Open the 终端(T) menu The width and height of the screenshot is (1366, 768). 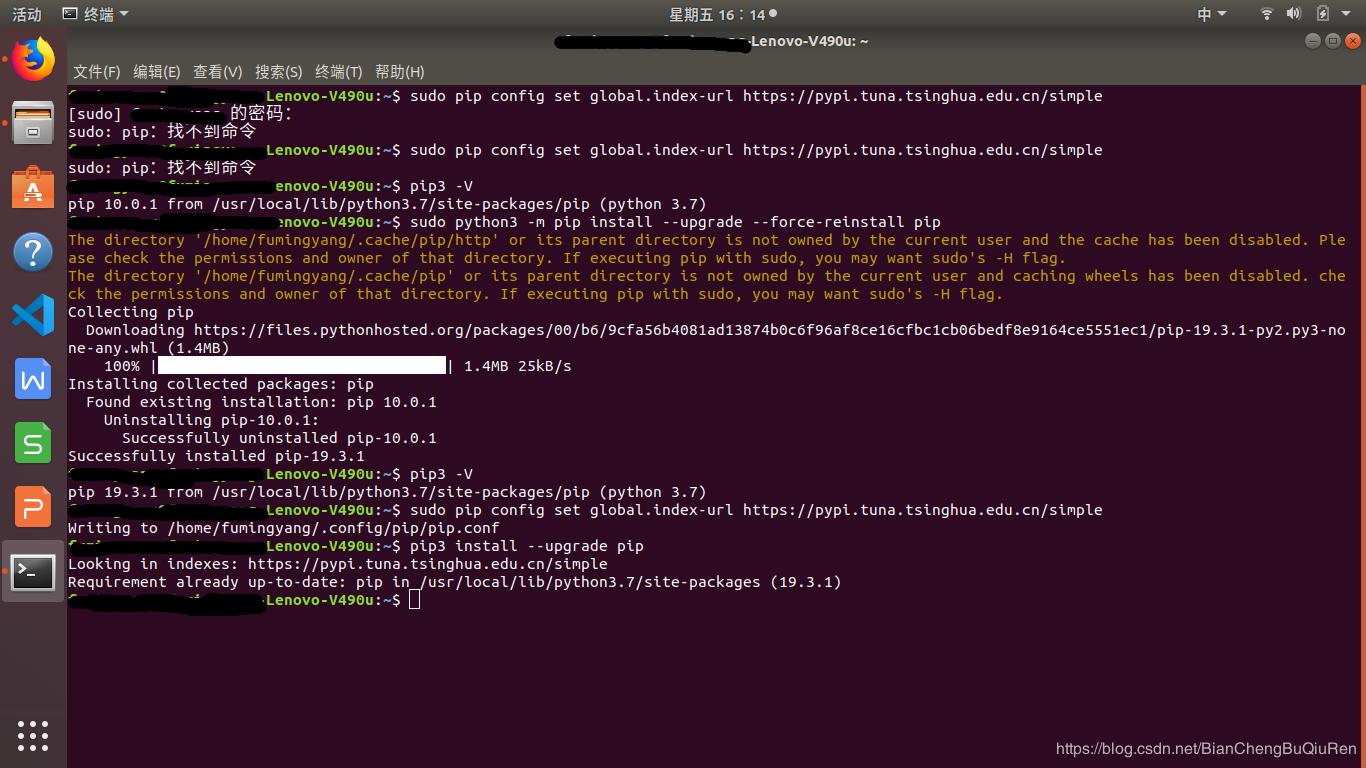(338, 72)
